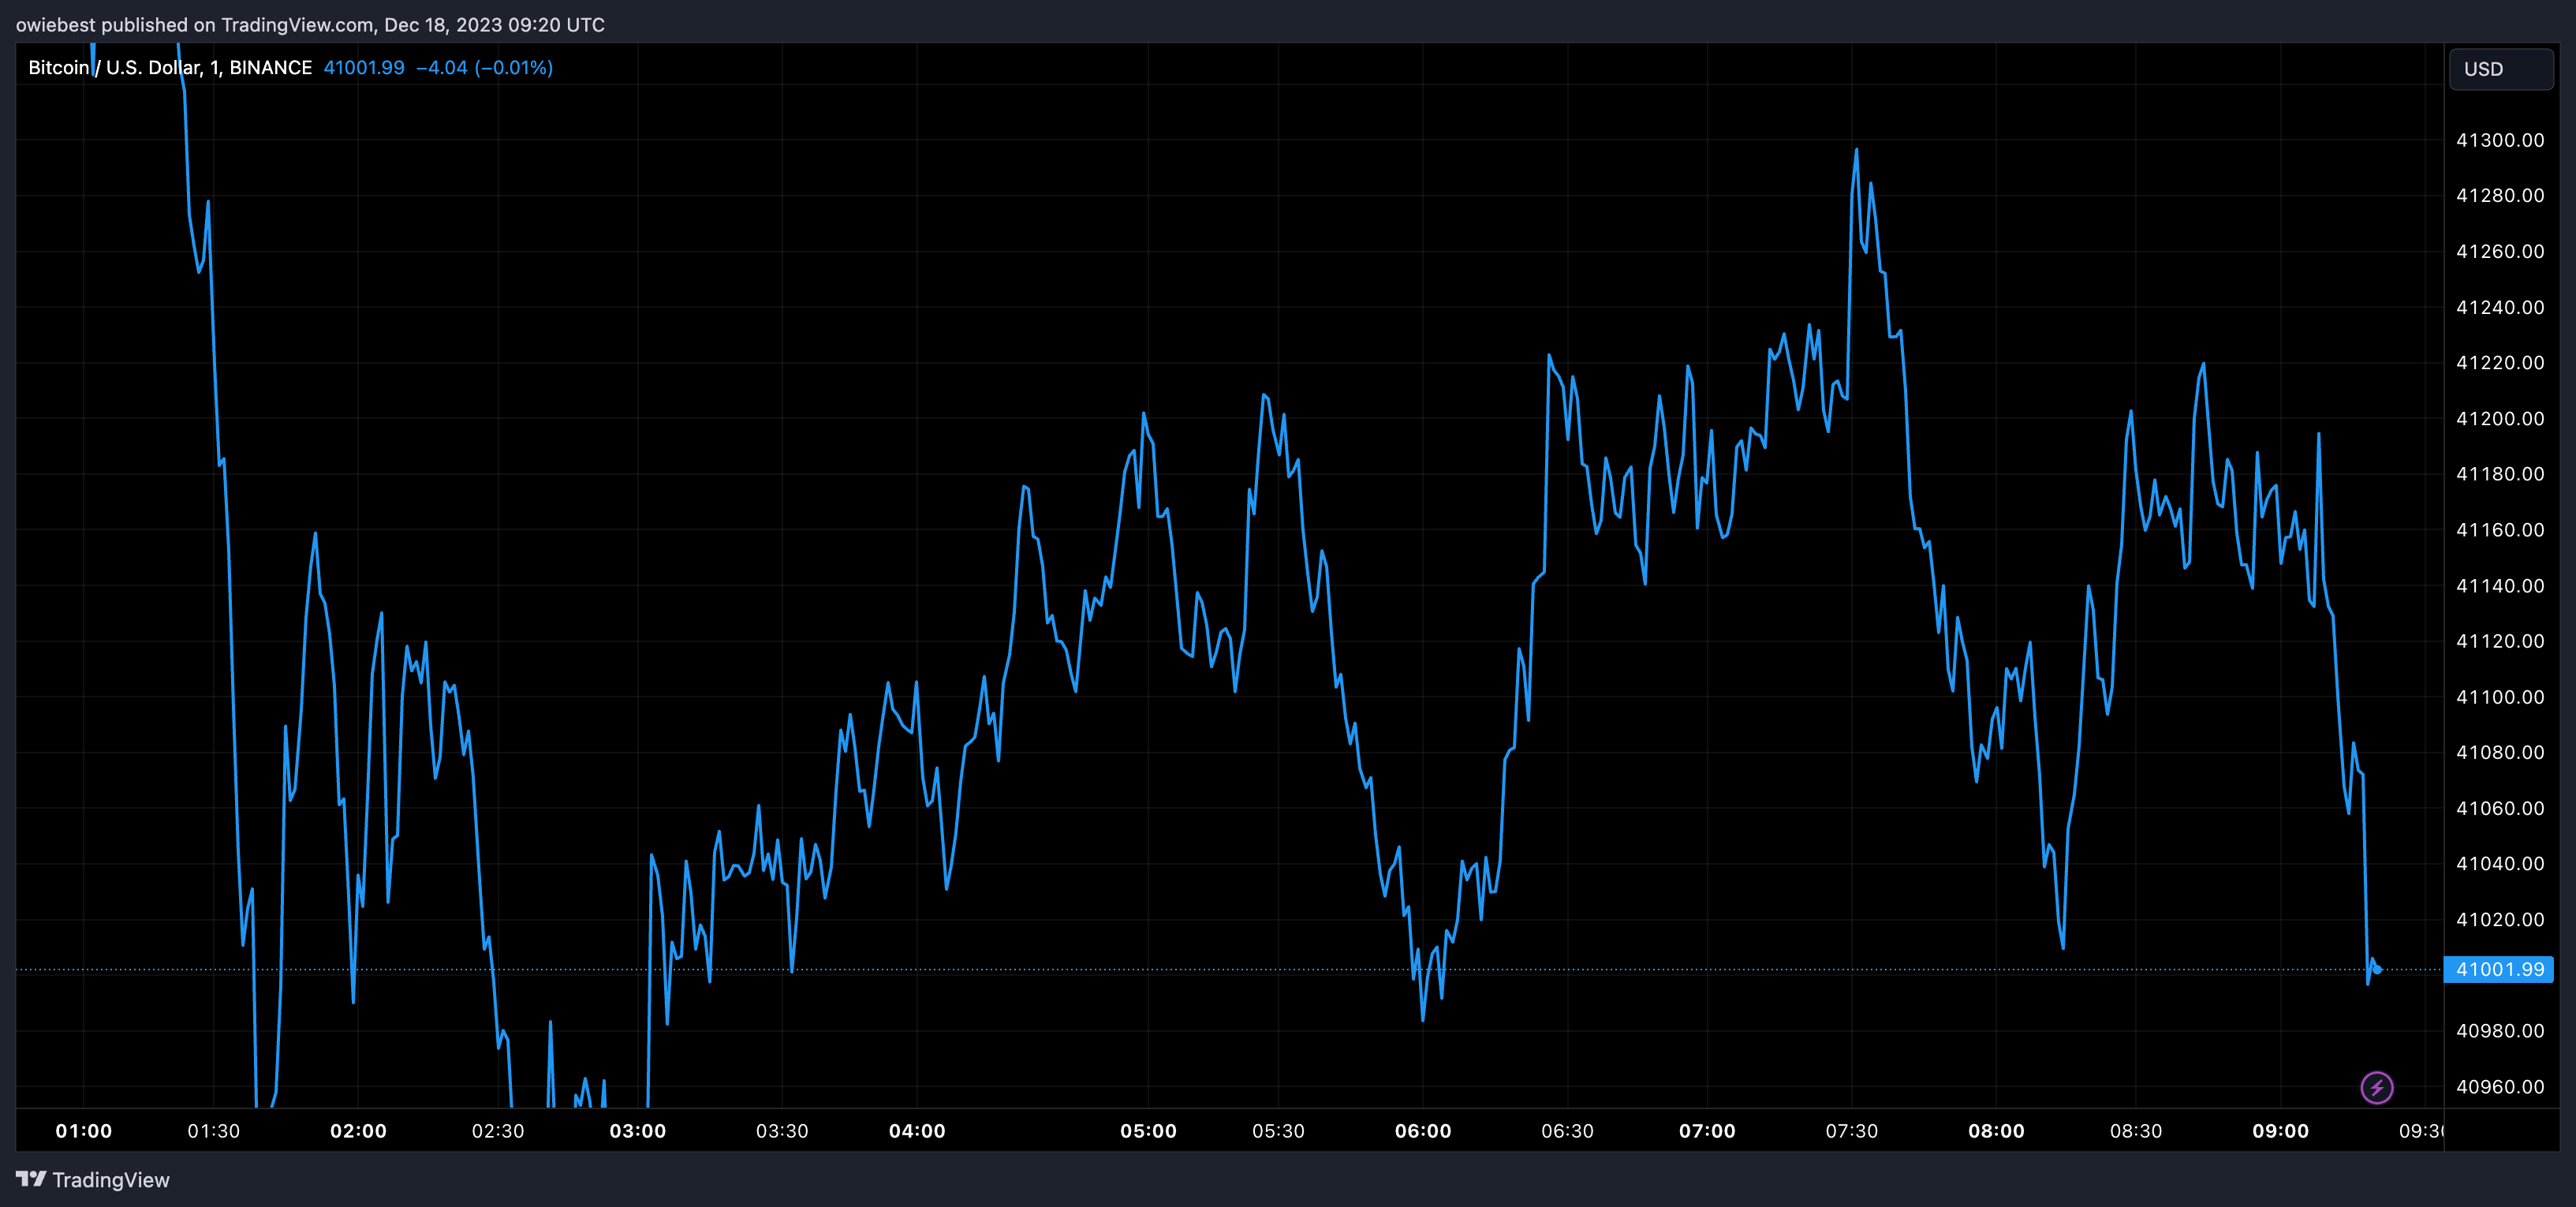Click the 01:30 time axis label

pyautogui.click(x=214, y=1131)
